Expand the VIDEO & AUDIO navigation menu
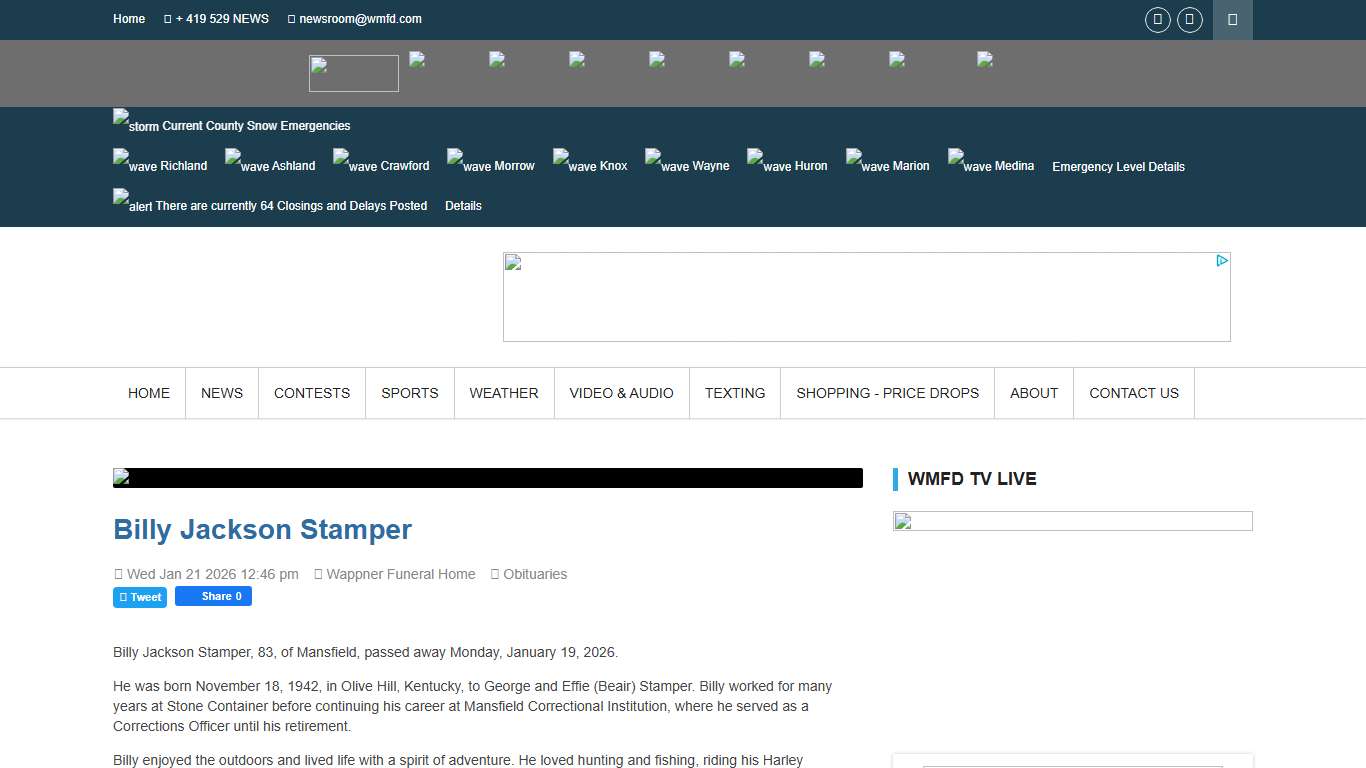The width and height of the screenshot is (1366, 768). point(621,393)
